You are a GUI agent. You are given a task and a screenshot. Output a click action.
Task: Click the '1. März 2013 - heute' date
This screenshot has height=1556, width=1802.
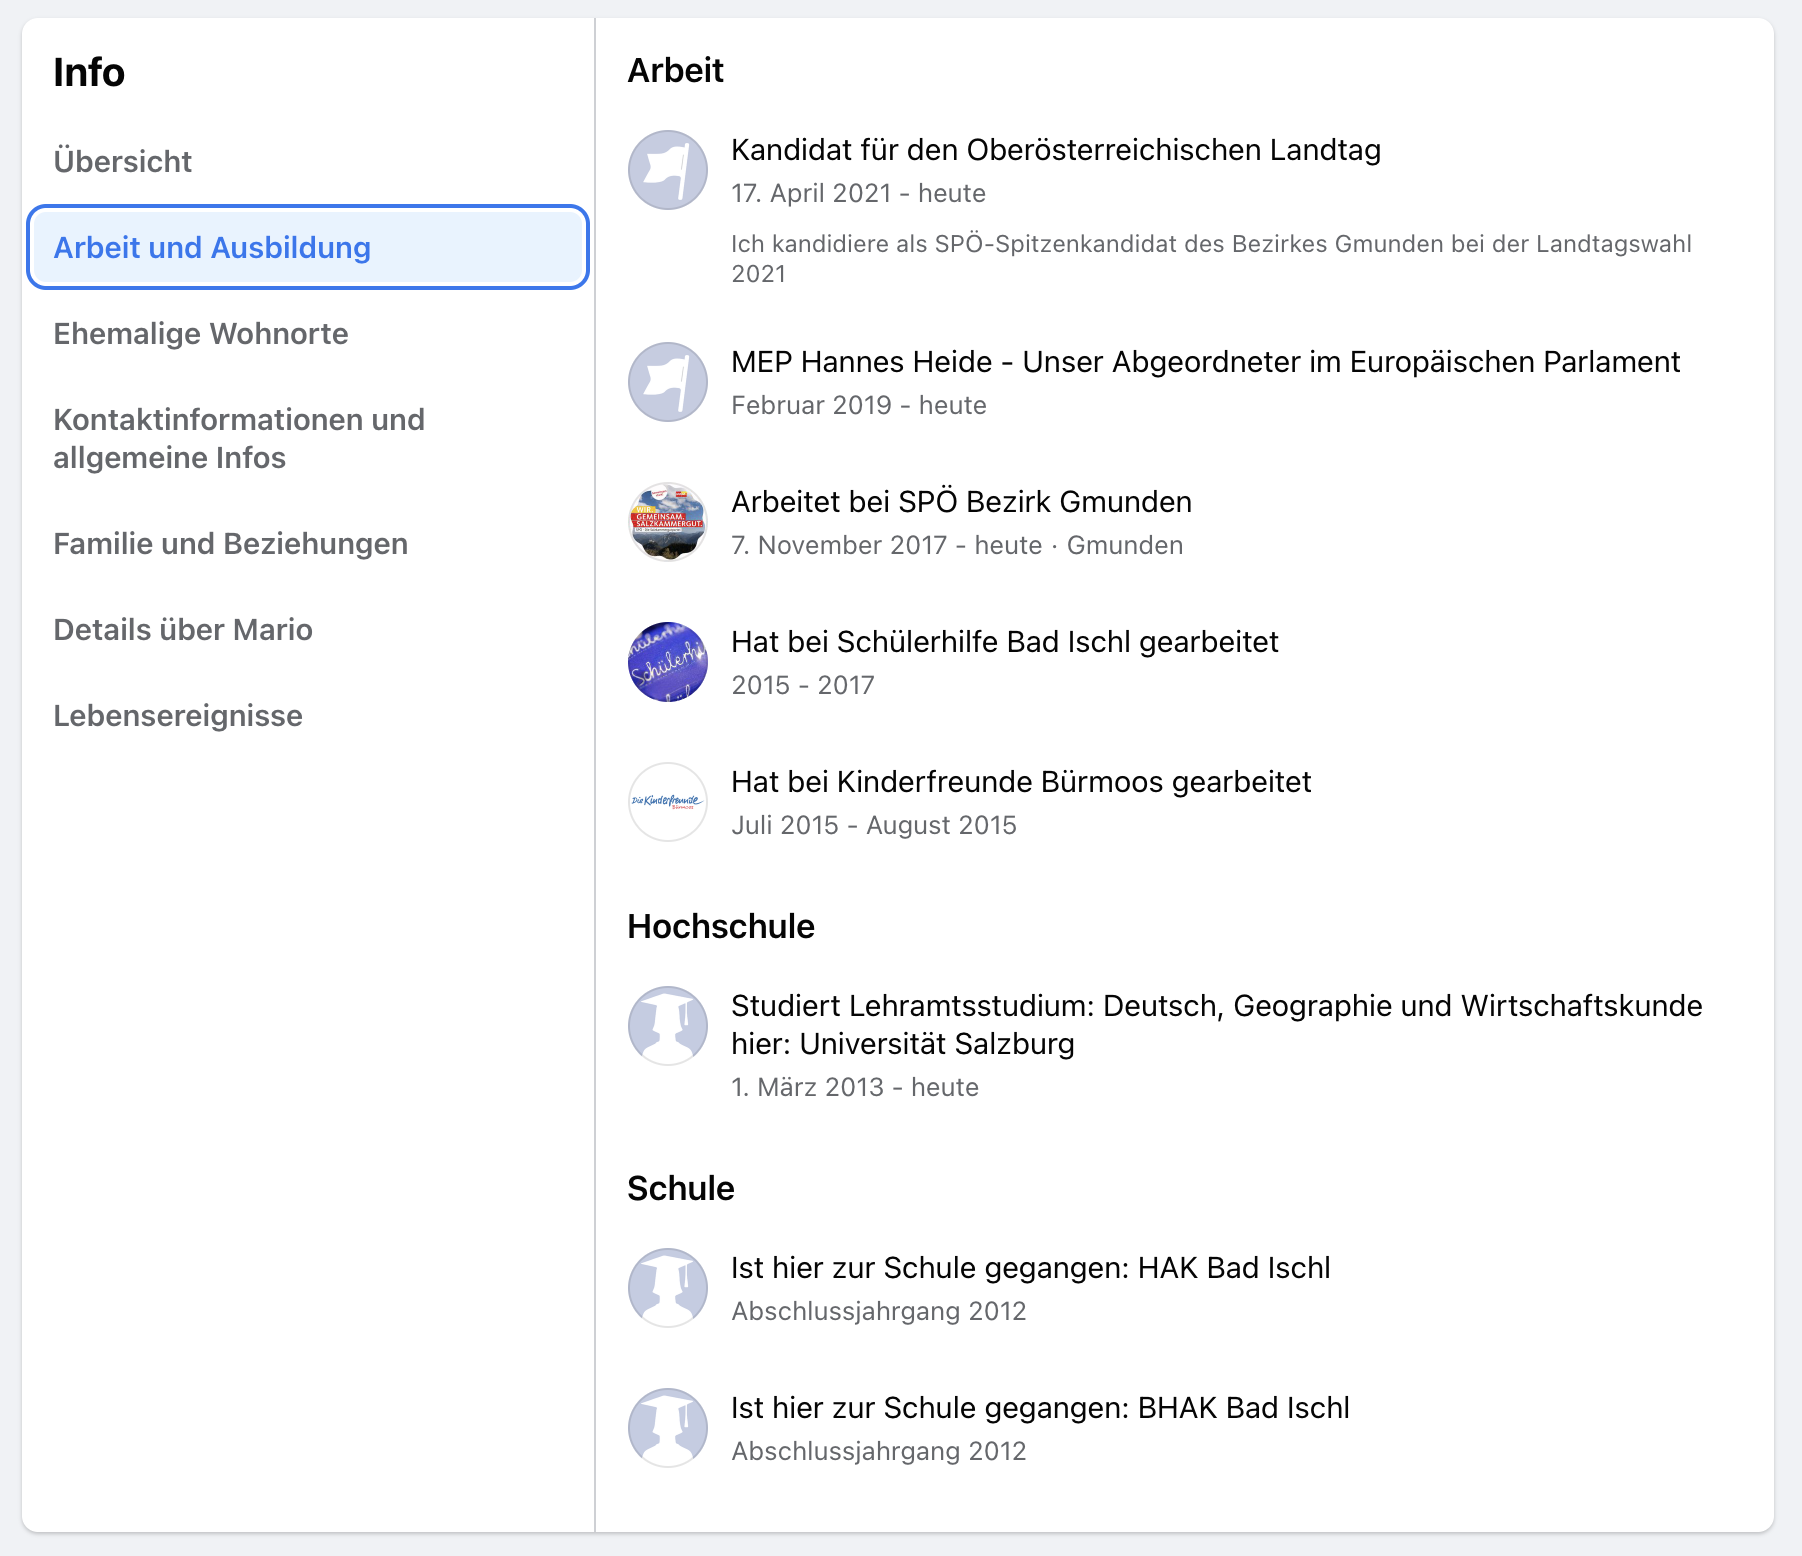click(x=855, y=1087)
